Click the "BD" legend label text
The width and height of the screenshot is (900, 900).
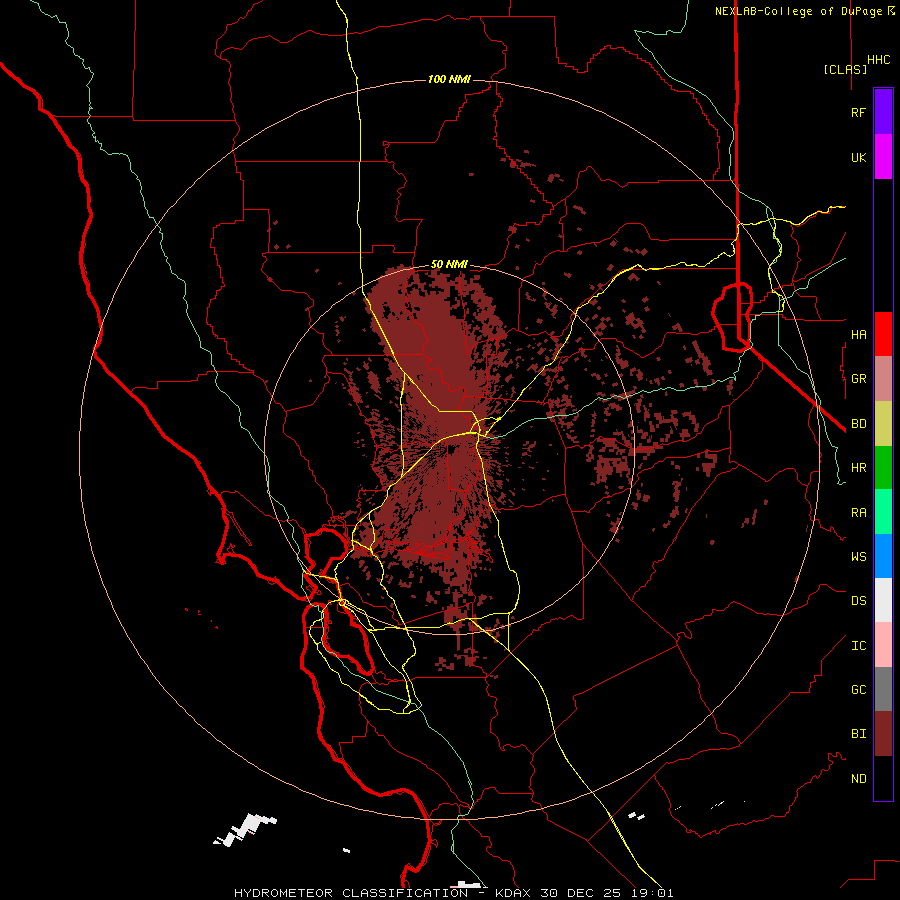858,424
